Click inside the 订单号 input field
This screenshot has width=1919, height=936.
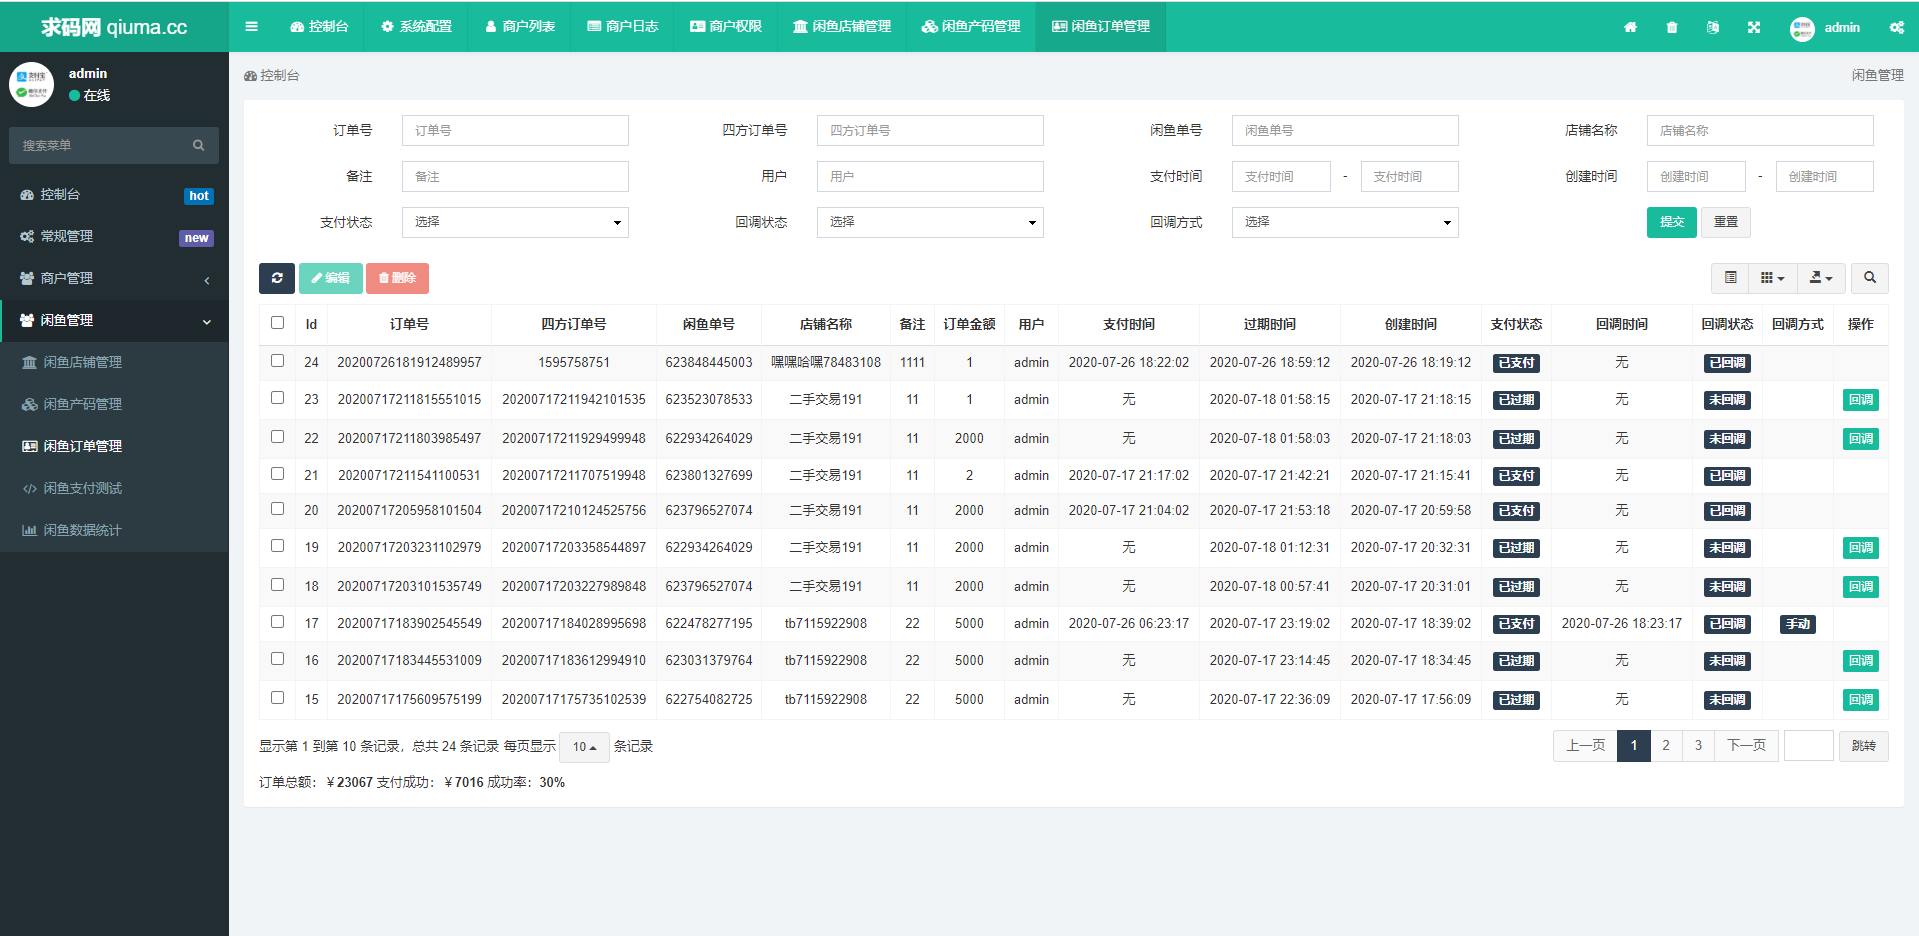pos(514,130)
